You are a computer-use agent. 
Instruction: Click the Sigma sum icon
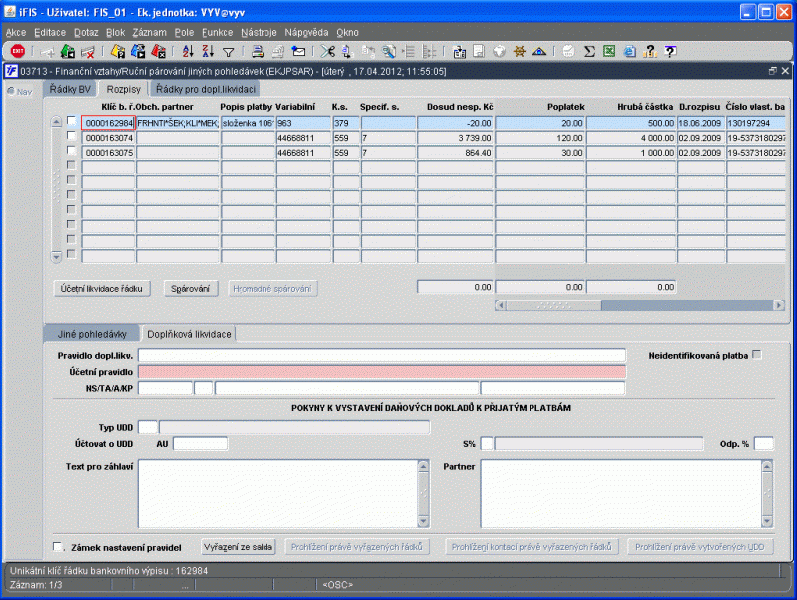coord(589,51)
